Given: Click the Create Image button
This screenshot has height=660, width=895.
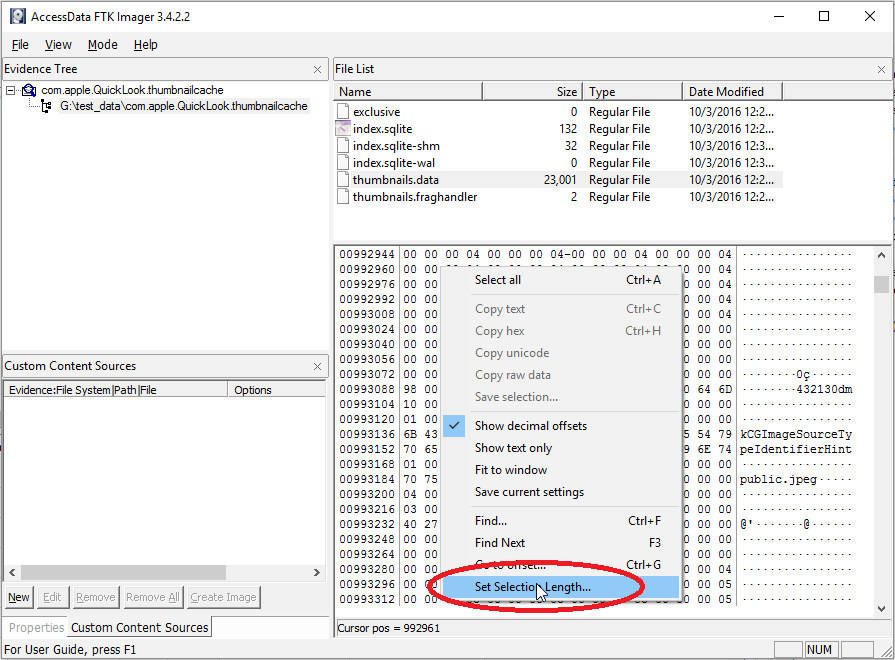Looking at the screenshot, I should pos(223,596).
